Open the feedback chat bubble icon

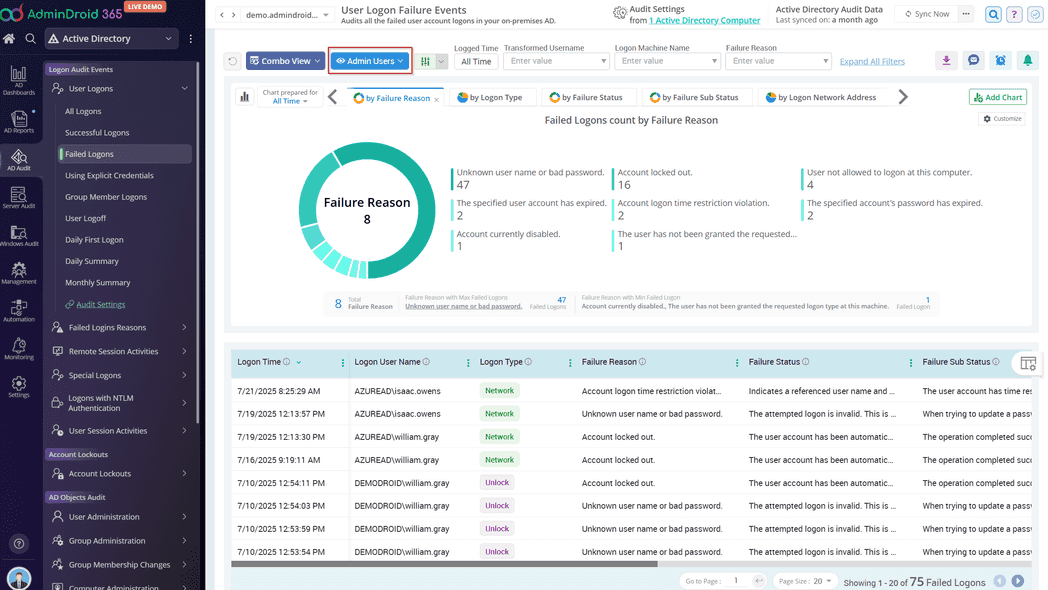(x=974, y=61)
